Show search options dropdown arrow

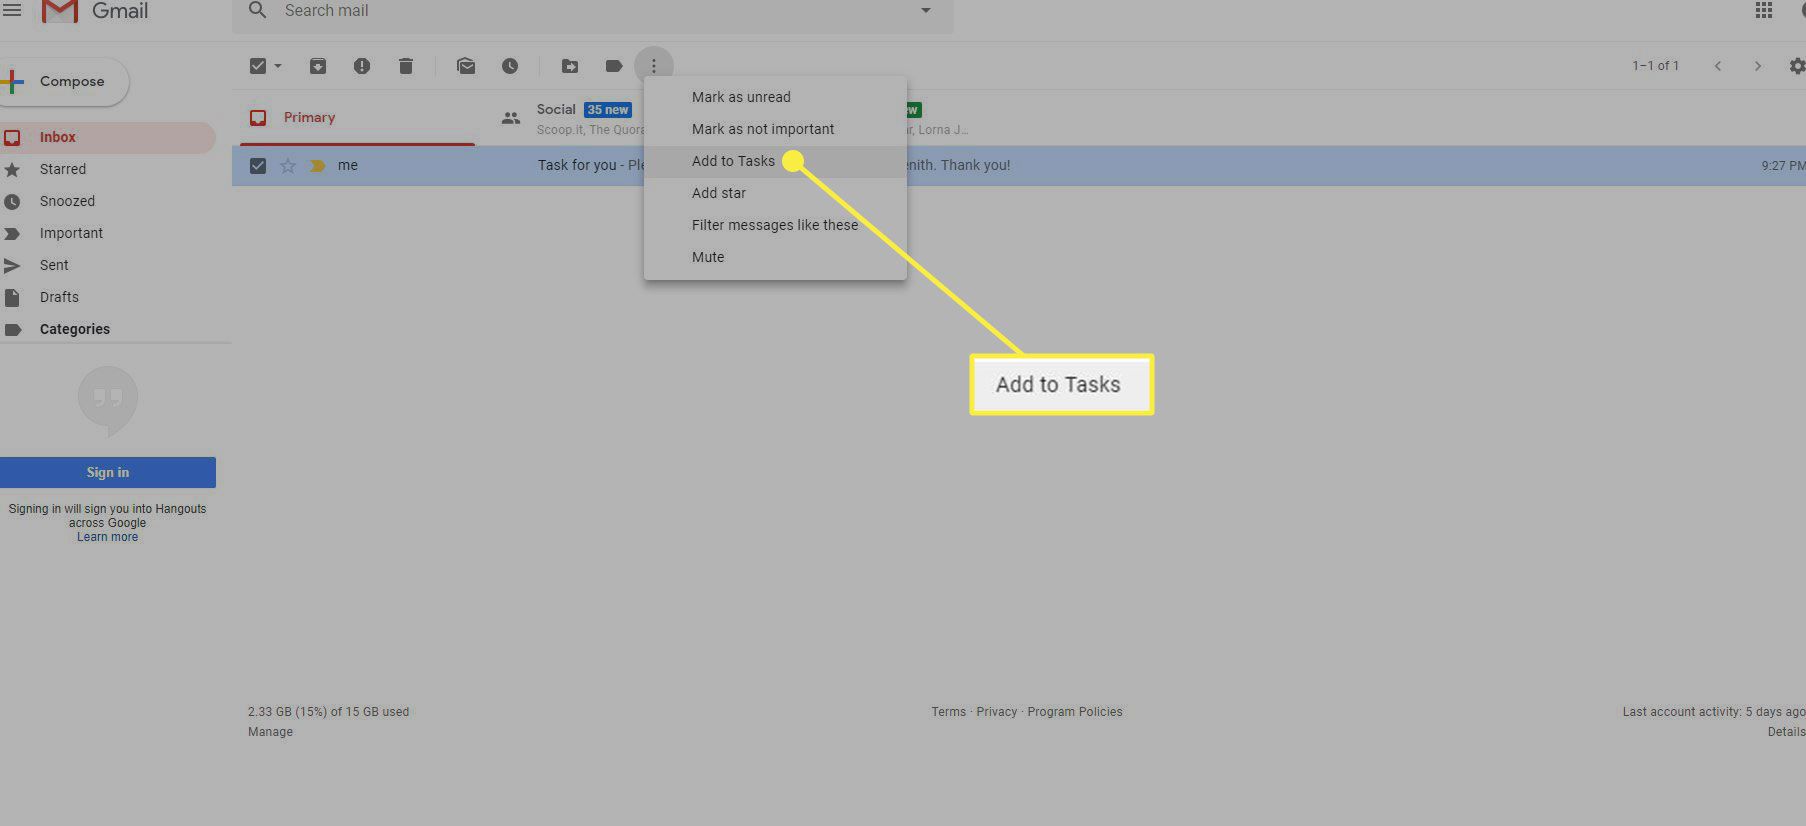click(x=926, y=10)
